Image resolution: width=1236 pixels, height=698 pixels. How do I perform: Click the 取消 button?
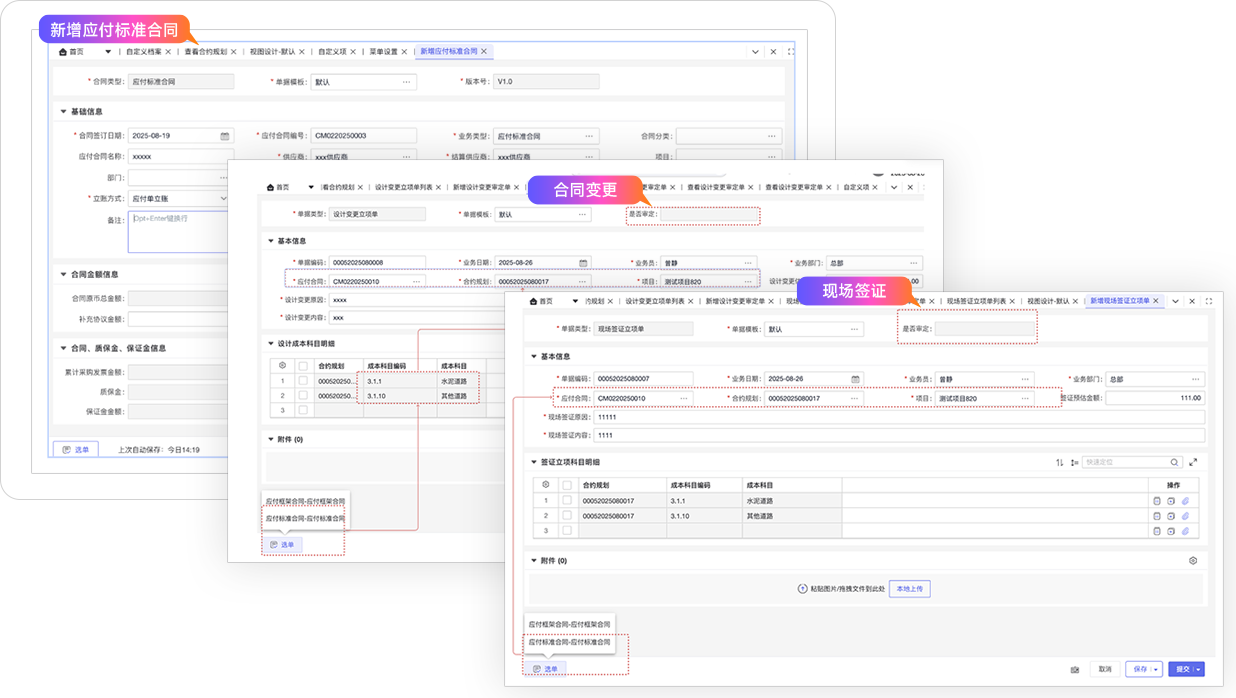click(x=1104, y=669)
